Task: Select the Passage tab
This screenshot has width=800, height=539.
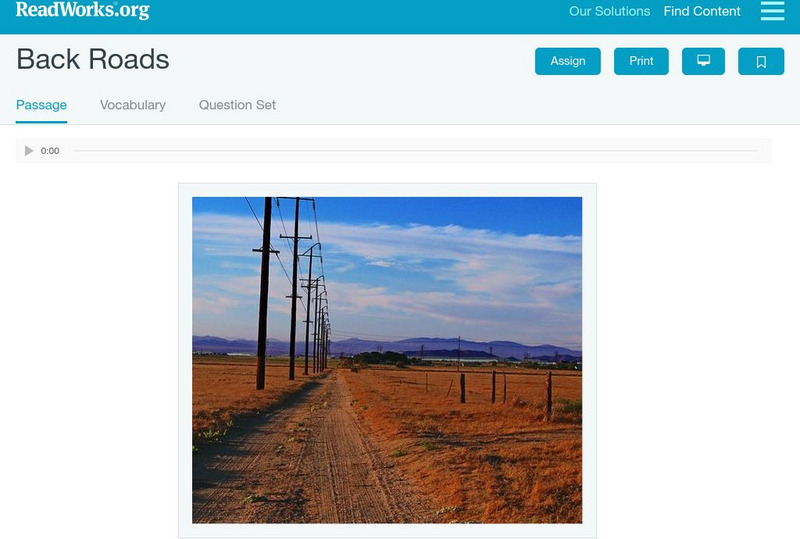Action: (x=41, y=105)
